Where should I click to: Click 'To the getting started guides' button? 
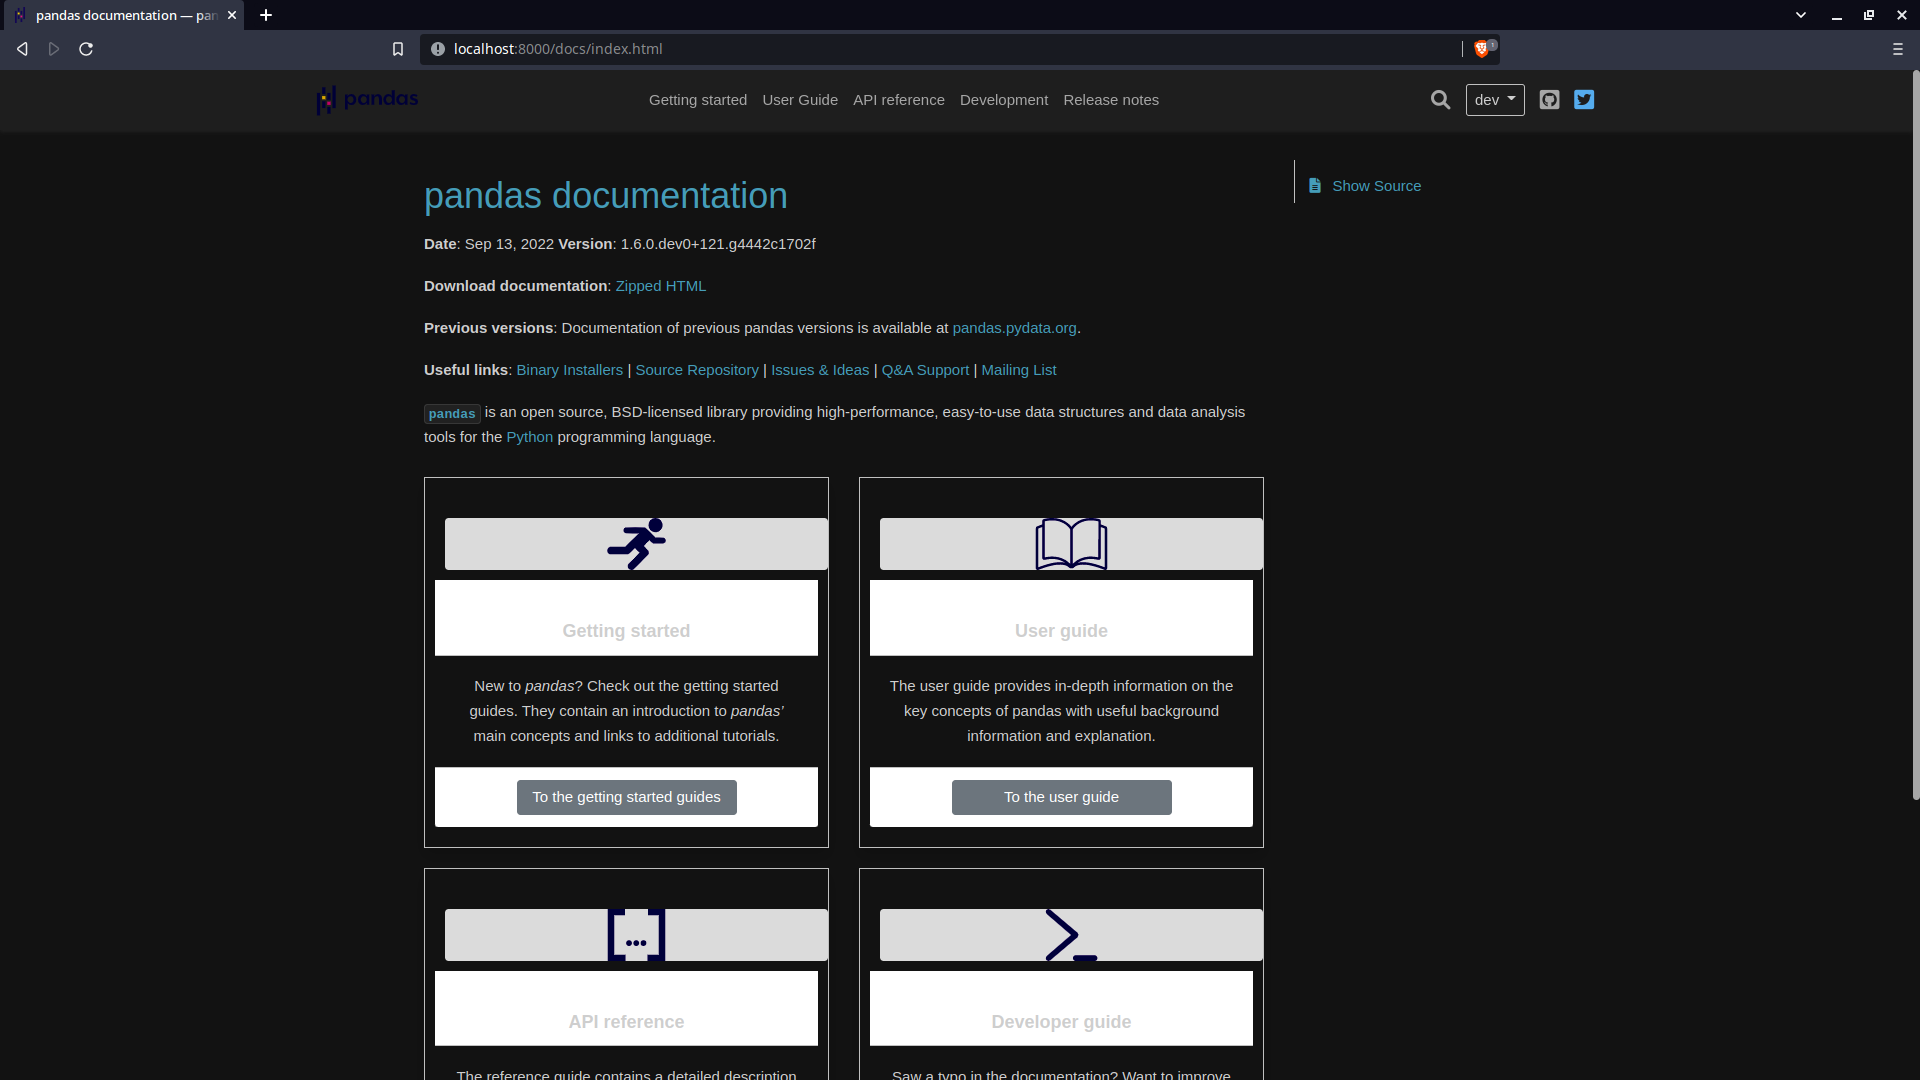626,797
